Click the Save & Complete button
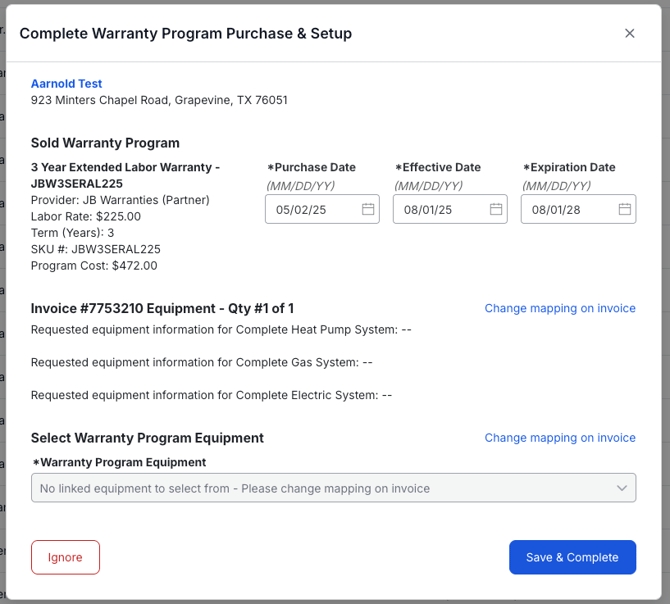The height and width of the screenshot is (604, 670). pyautogui.click(x=572, y=557)
